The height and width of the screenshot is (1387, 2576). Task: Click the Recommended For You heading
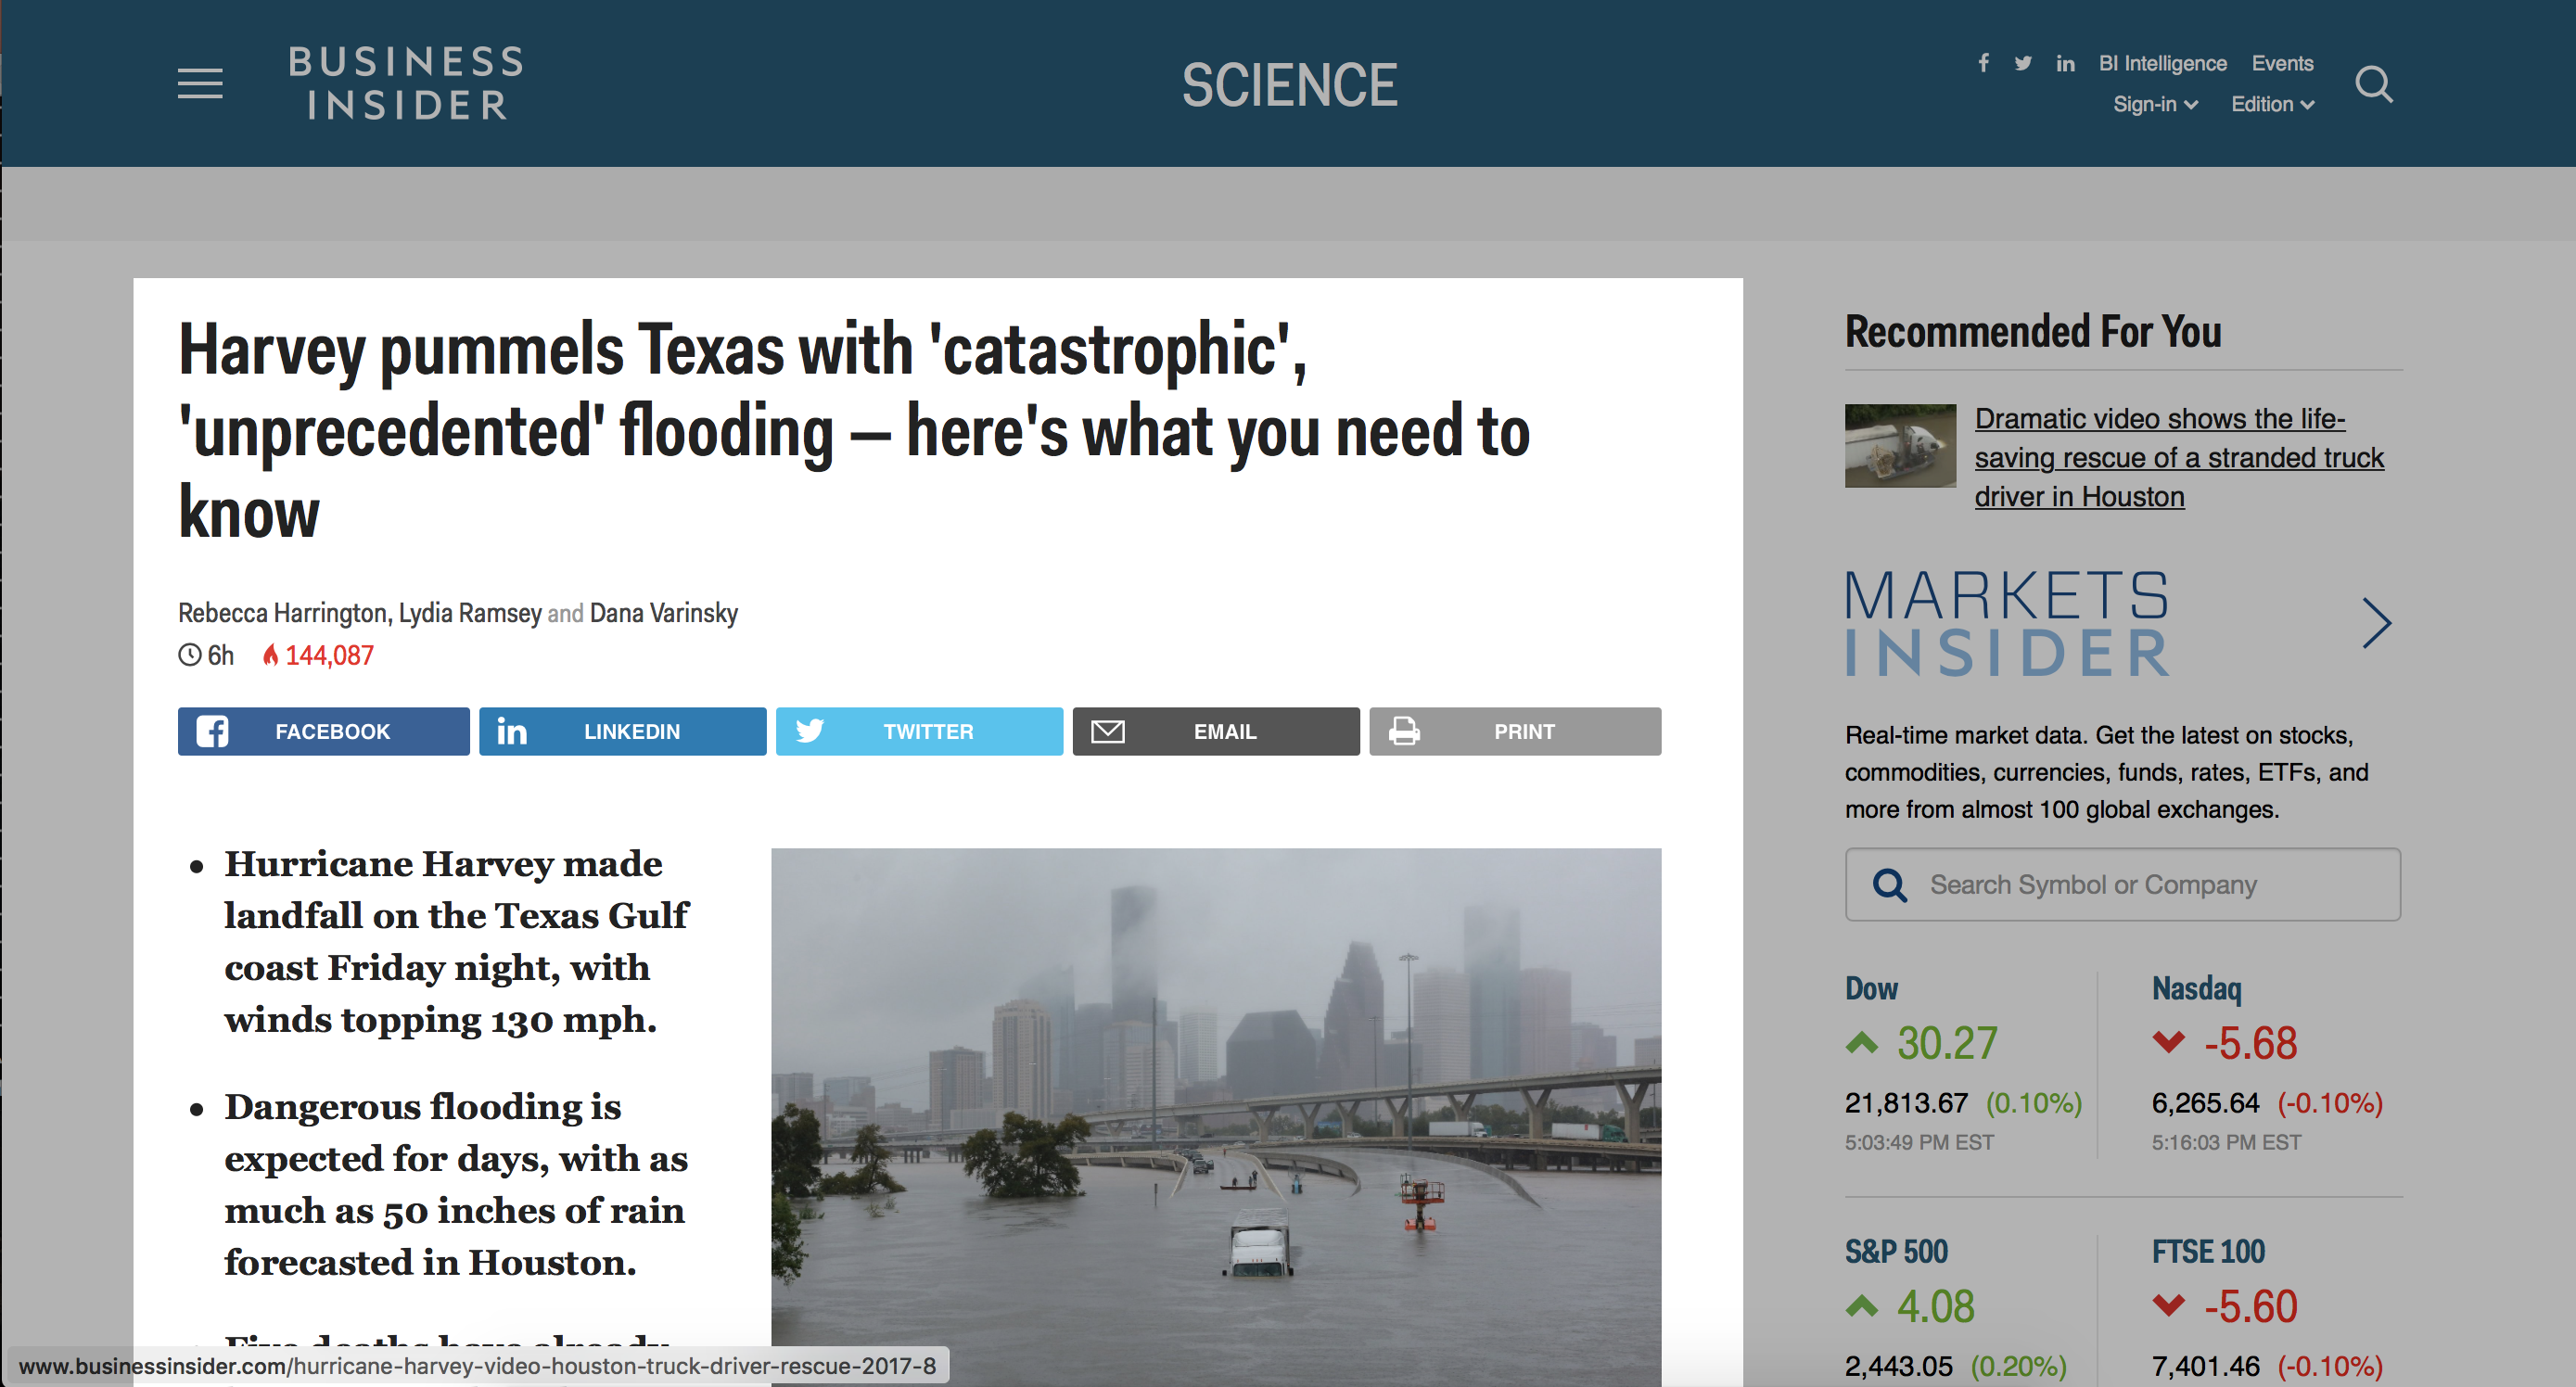[x=2032, y=331]
